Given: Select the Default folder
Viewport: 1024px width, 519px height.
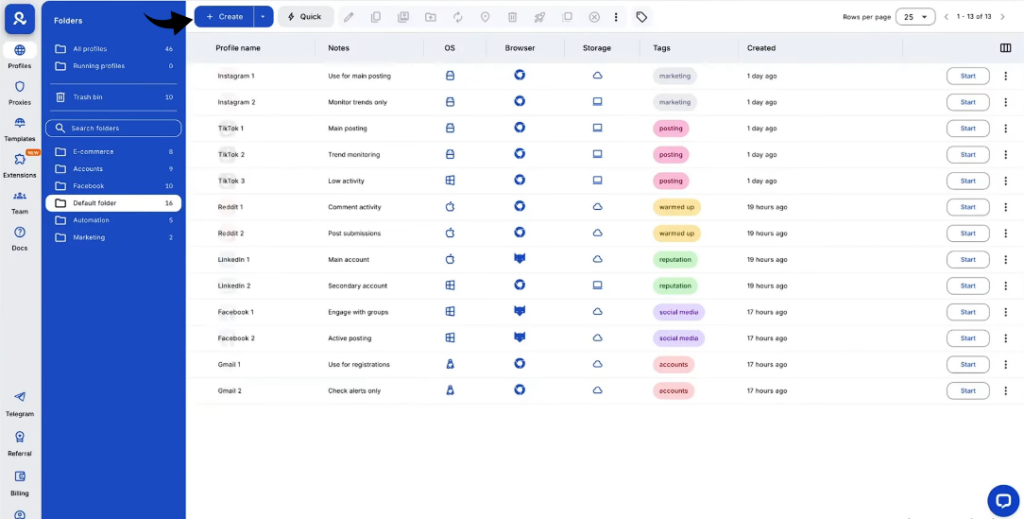Looking at the screenshot, I should pyautogui.click(x=114, y=203).
